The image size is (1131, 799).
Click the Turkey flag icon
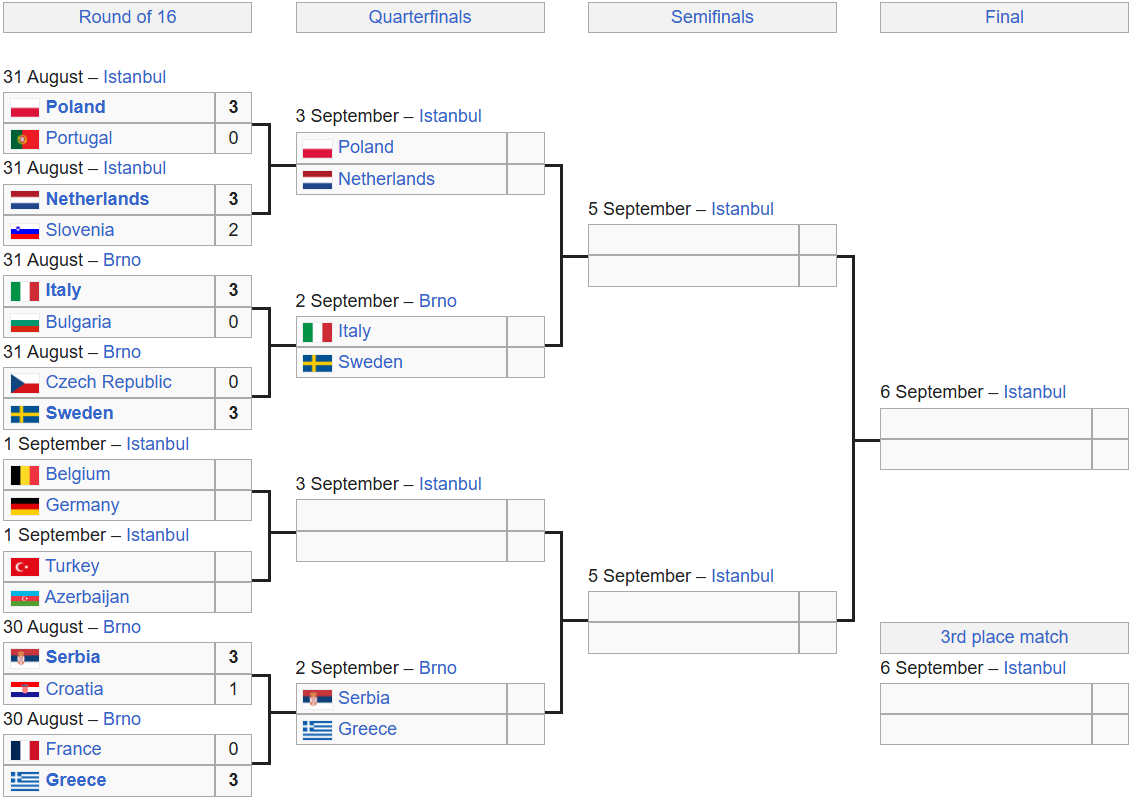click(25, 567)
